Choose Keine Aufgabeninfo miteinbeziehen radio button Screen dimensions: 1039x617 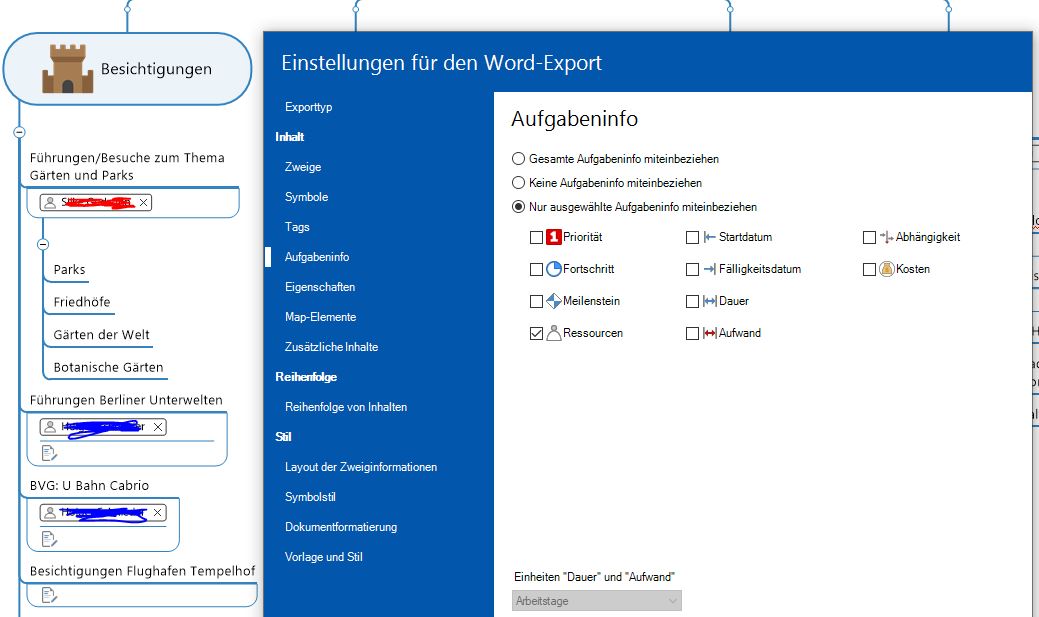tap(518, 183)
